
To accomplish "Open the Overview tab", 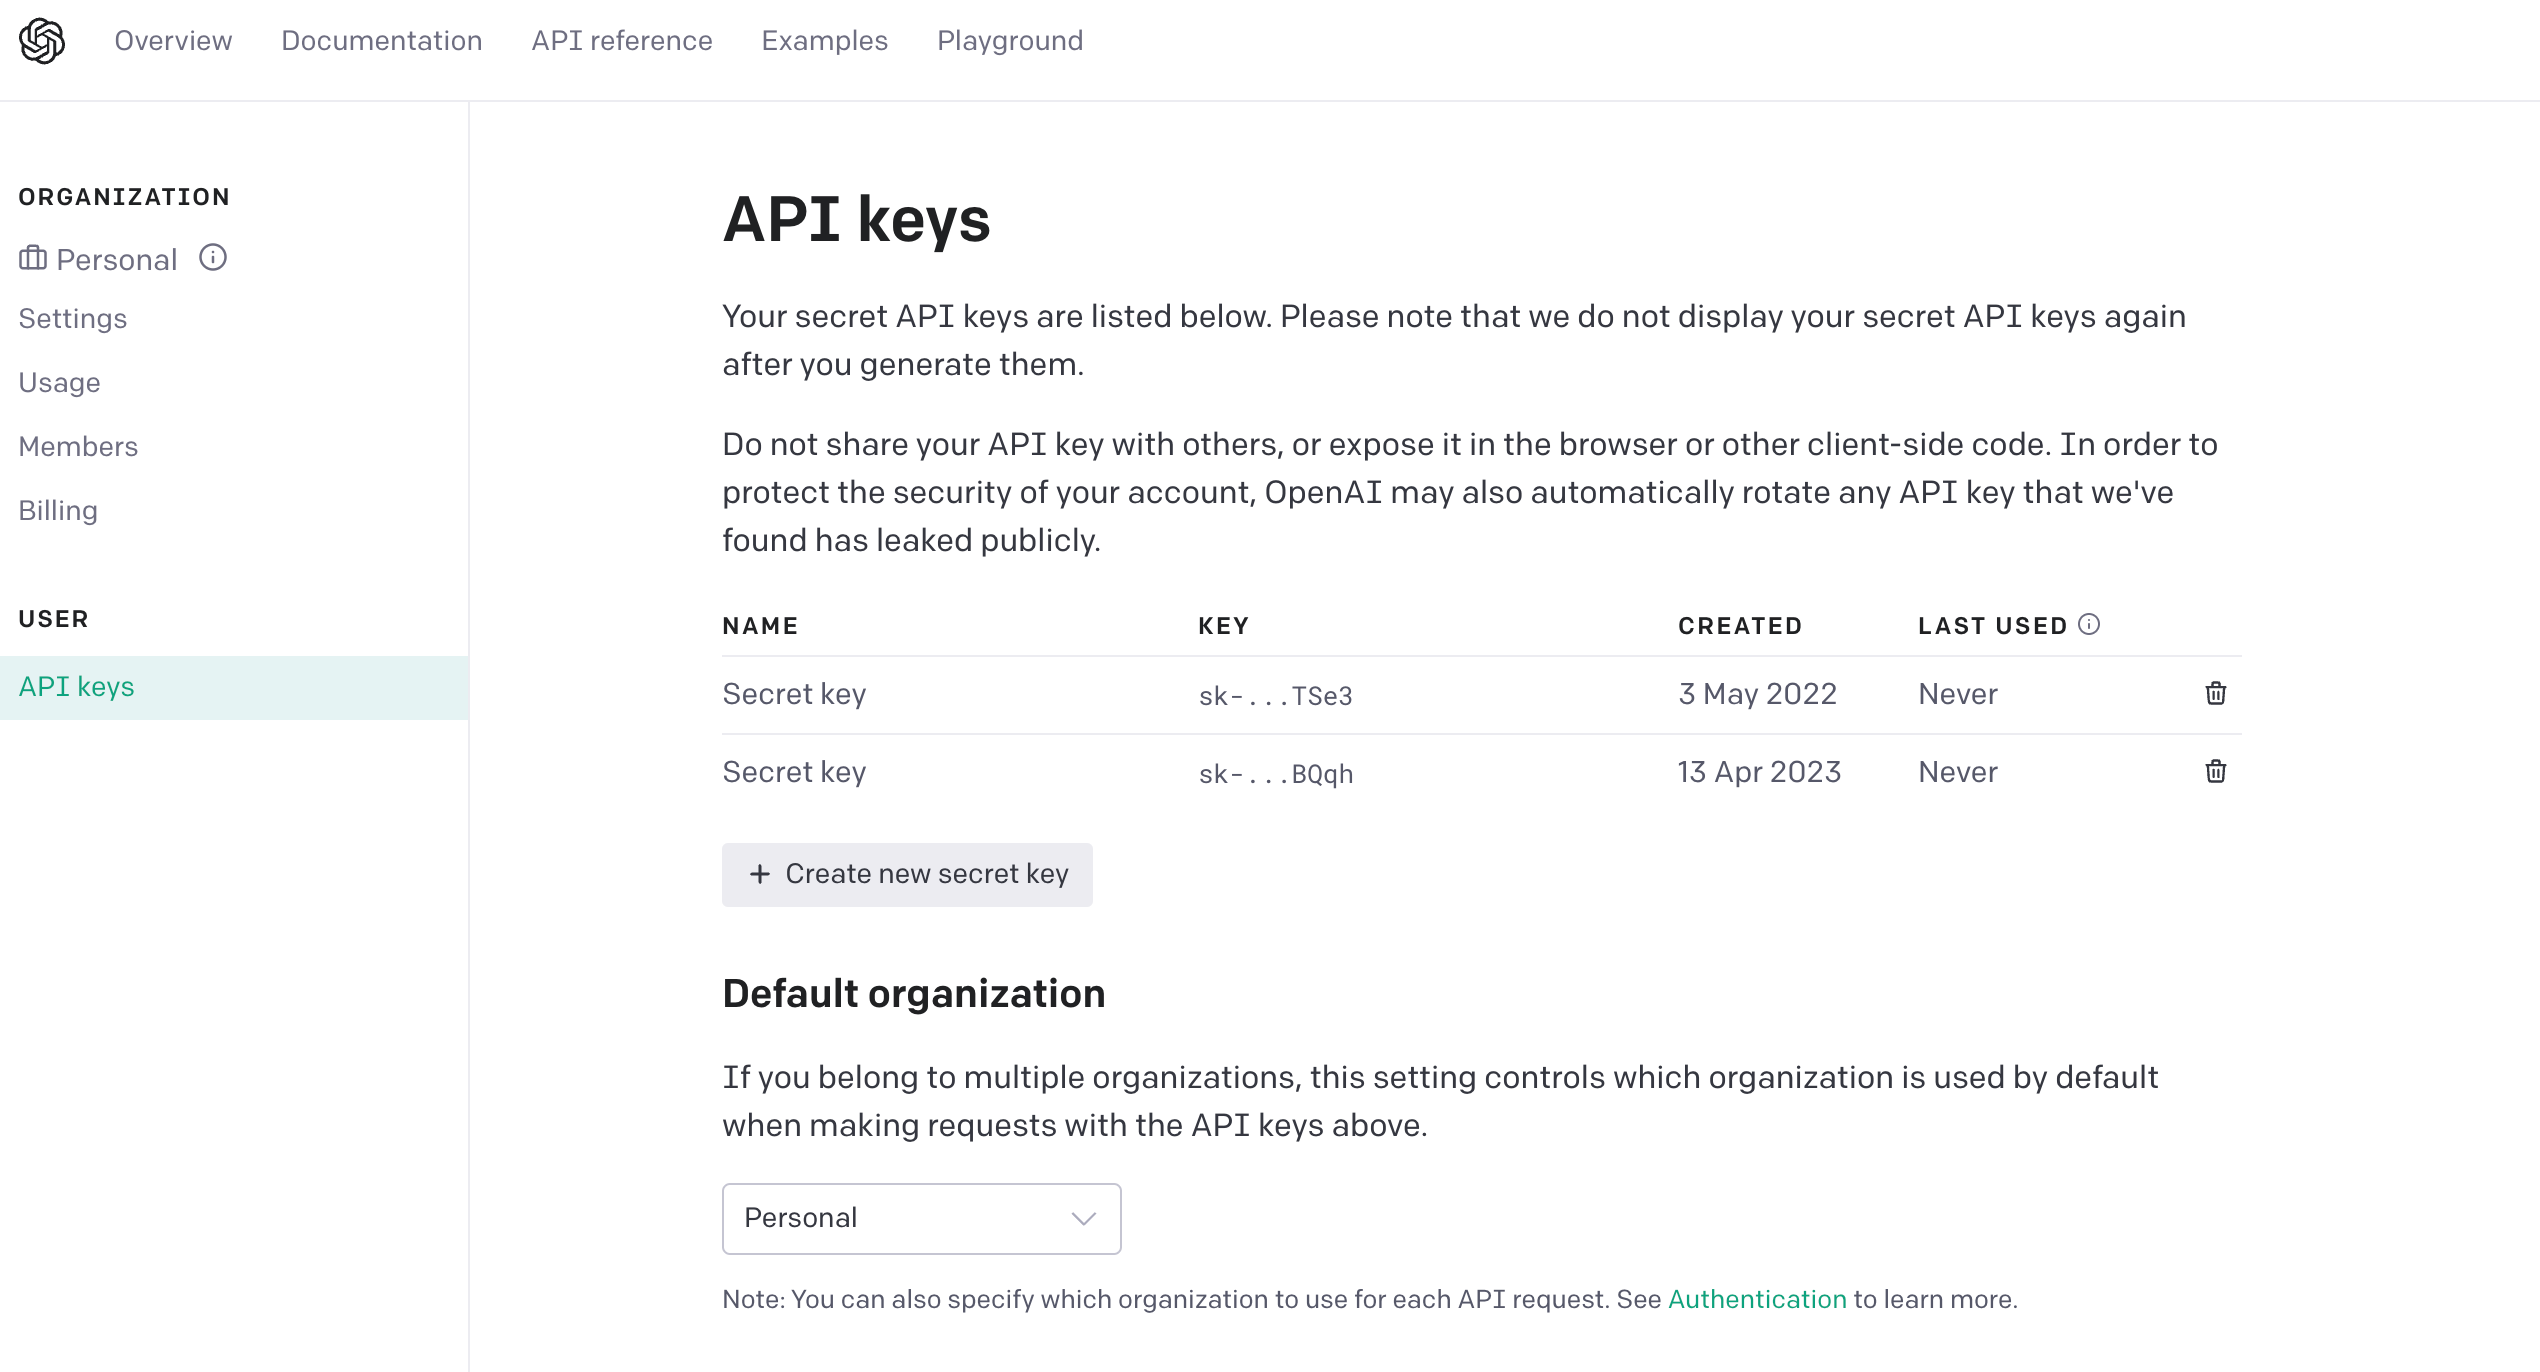I will pos(173,41).
